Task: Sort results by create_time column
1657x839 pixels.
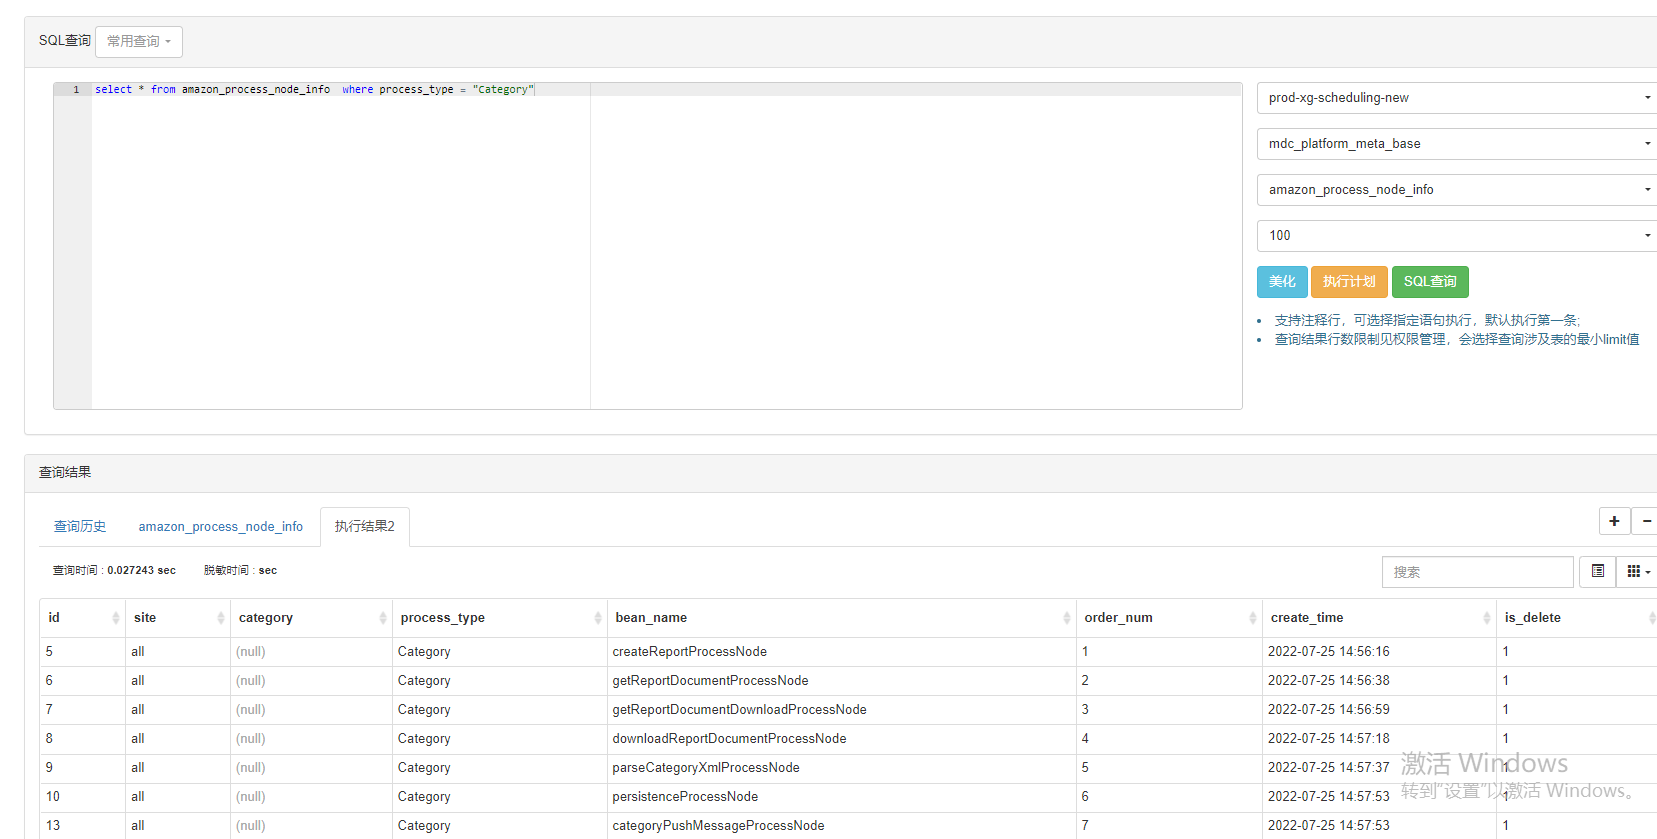Action: [x=1486, y=618]
